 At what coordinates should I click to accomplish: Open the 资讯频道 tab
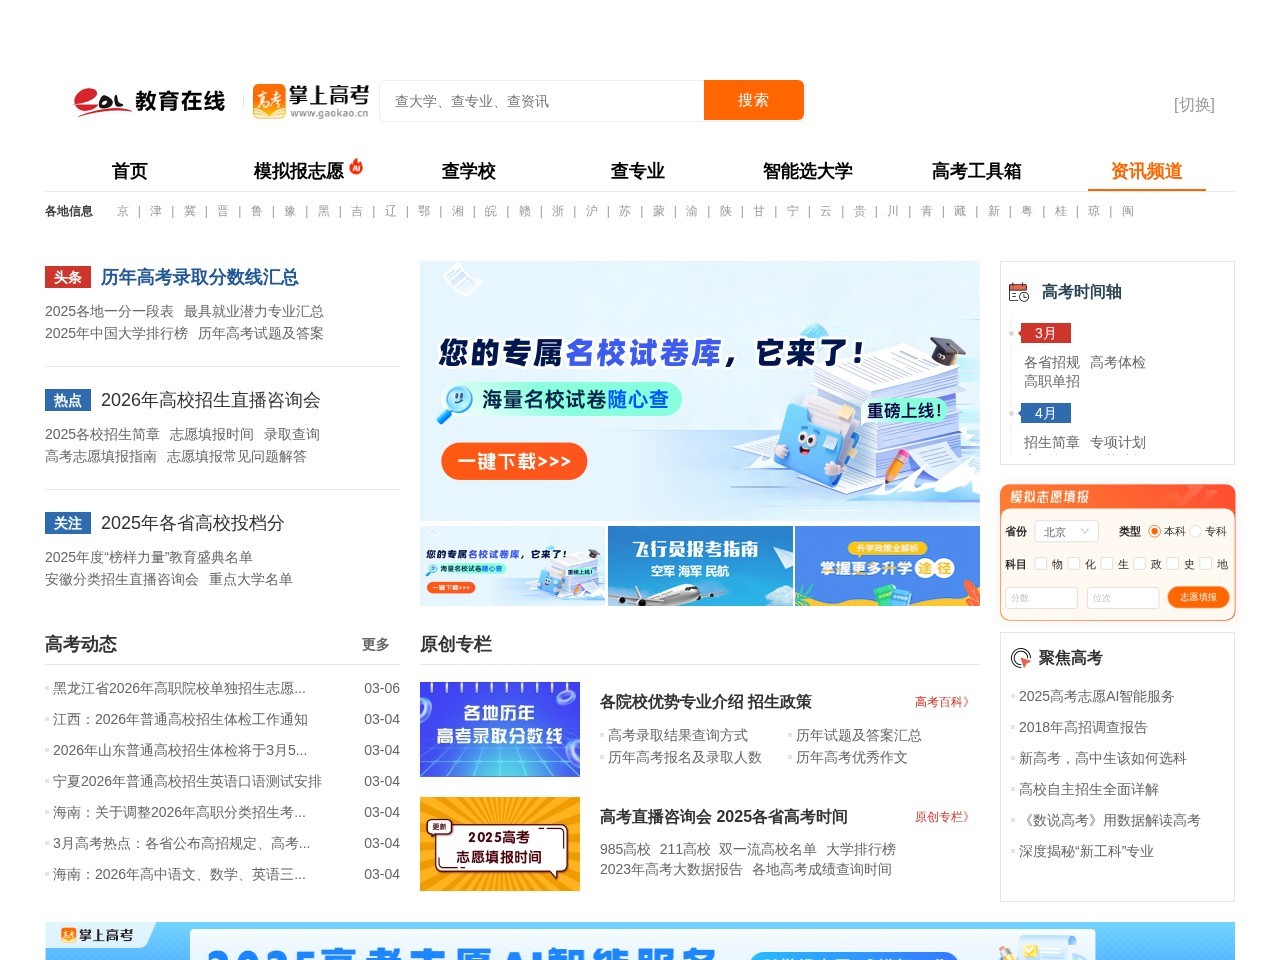[x=1146, y=171]
